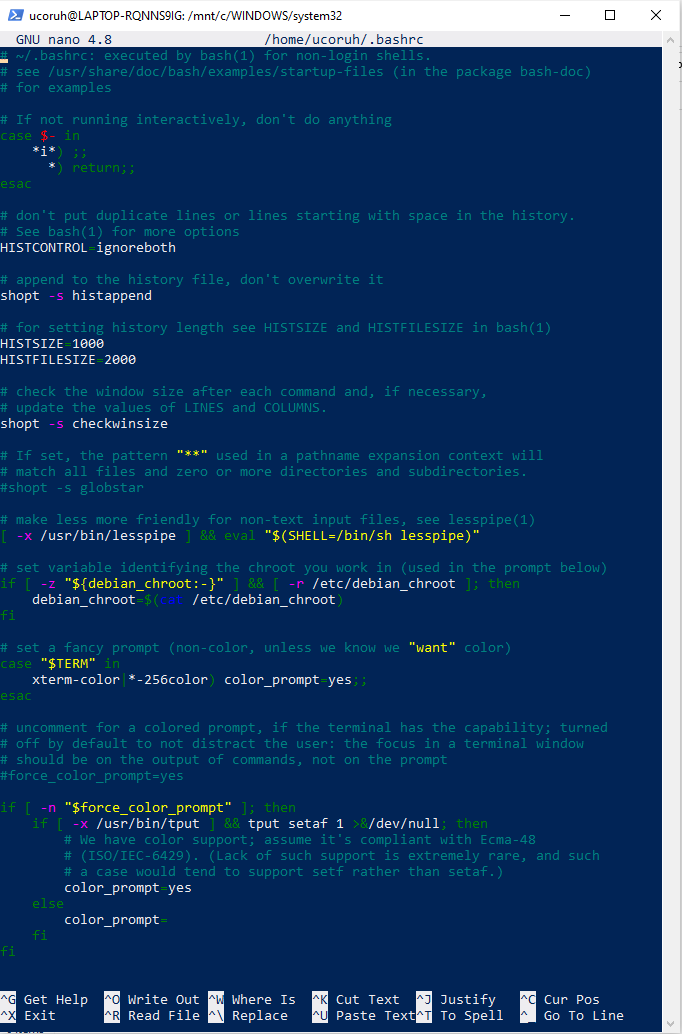Click the Go To Line shortcut
The width and height of the screenshot is (682, 1034).
572,1016
